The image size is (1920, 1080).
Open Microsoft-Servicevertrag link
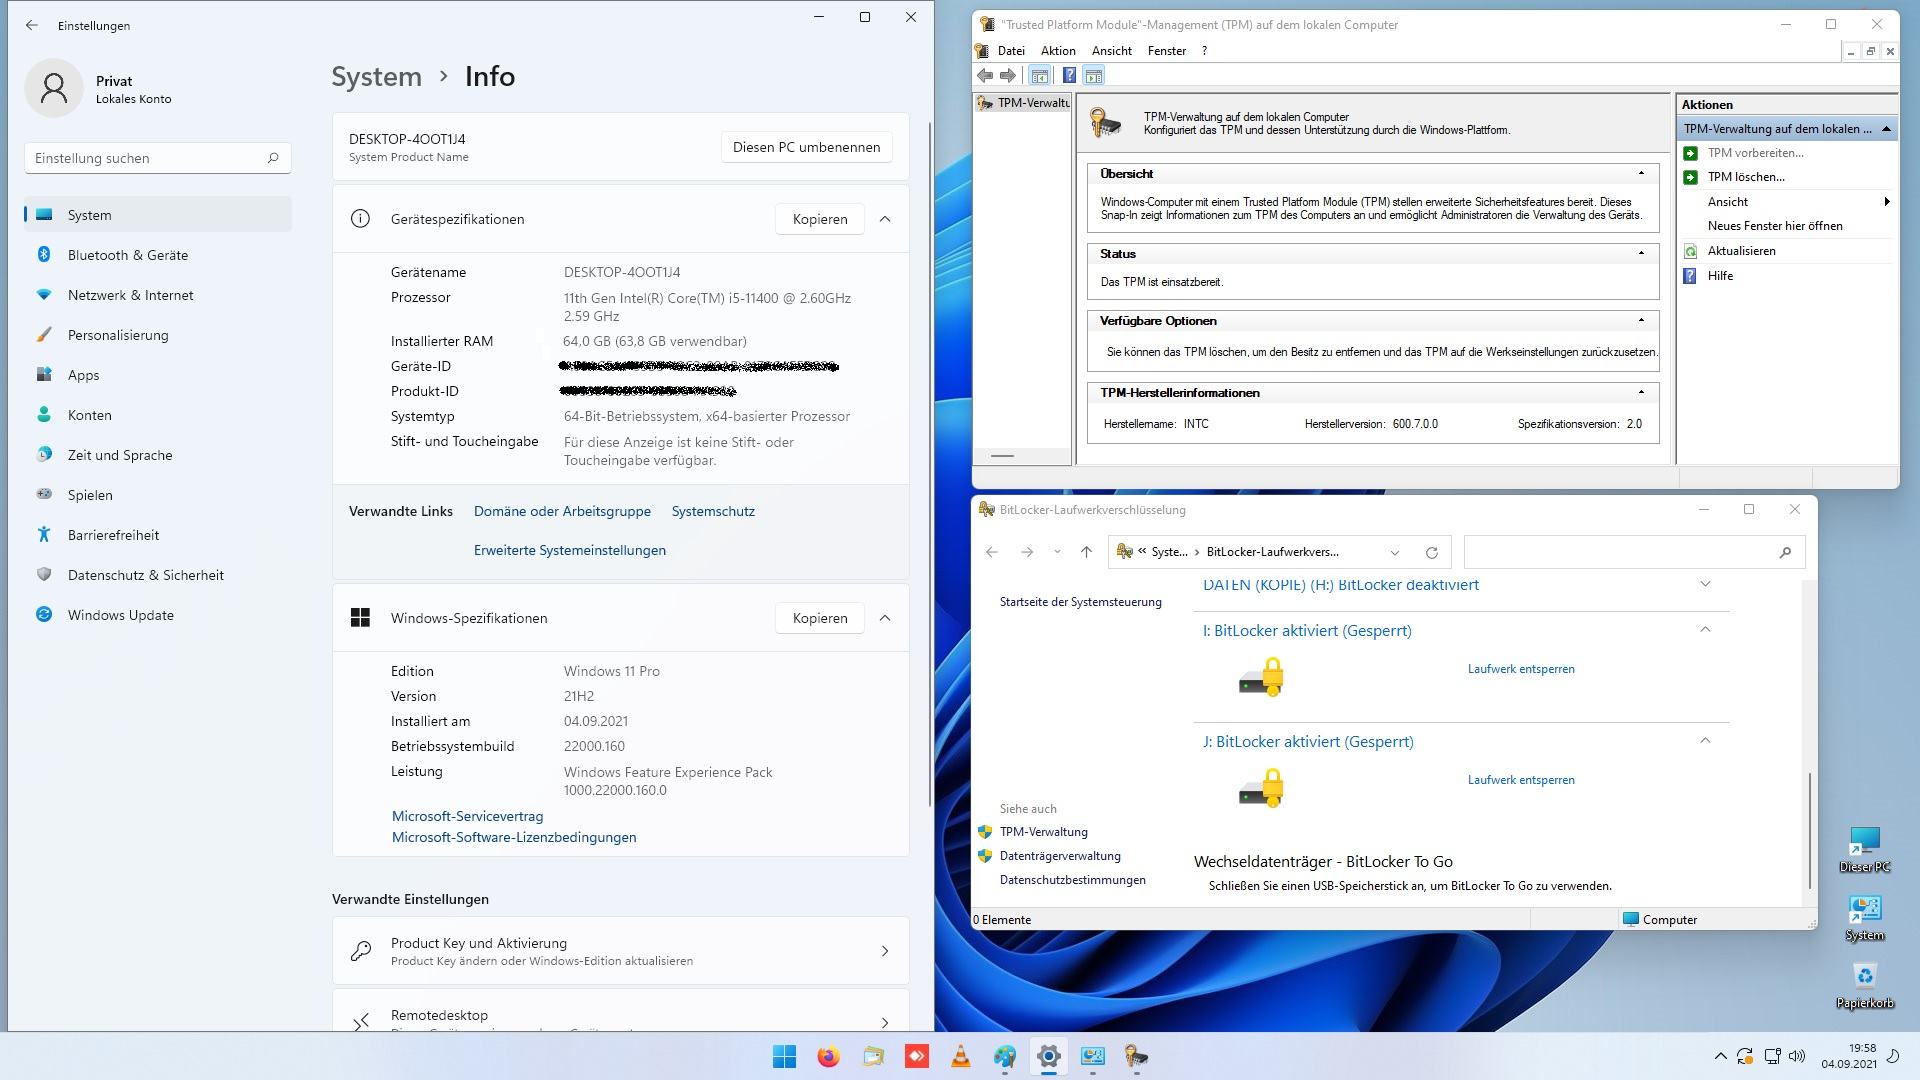point(467,816)
